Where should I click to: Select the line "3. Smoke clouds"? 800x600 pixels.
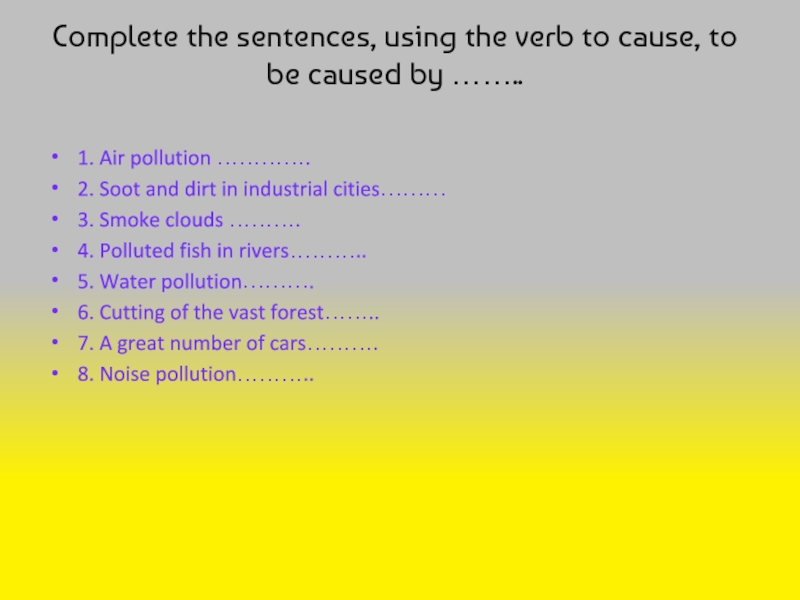click(x=150, y=221)
